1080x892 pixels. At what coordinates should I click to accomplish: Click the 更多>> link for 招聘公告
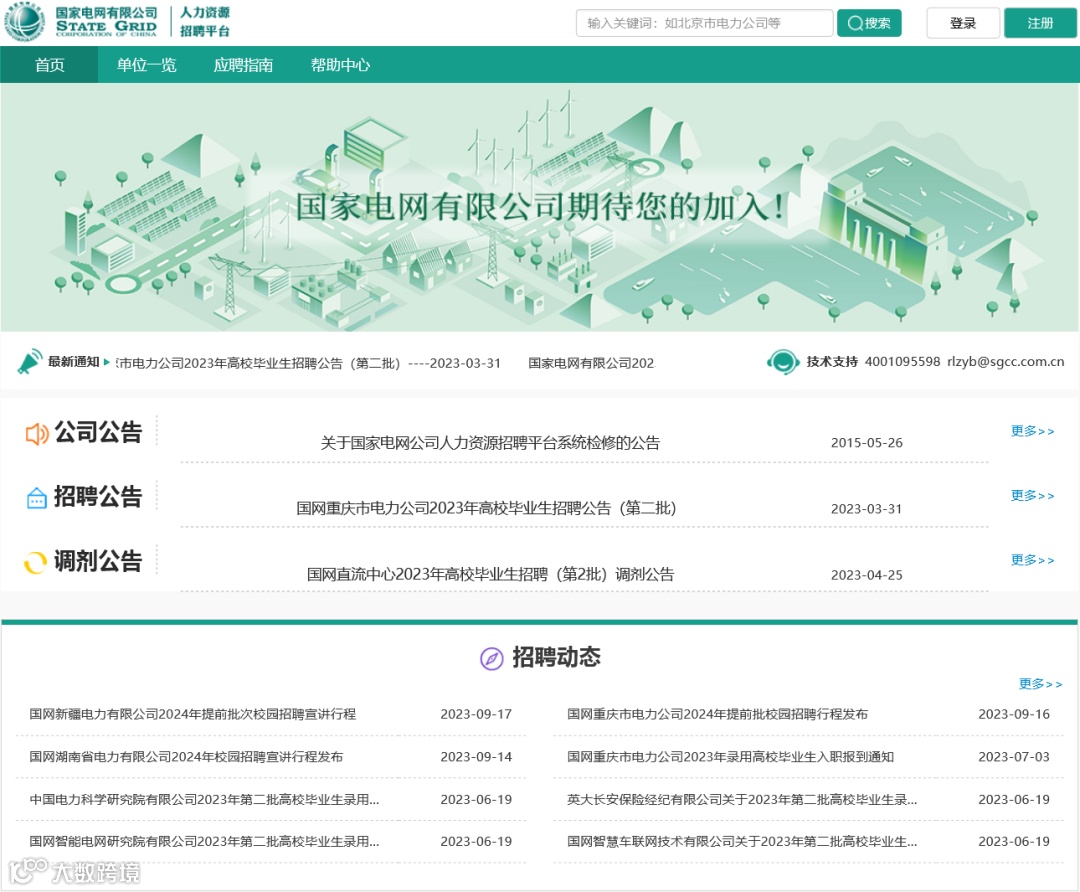(x=1032, y=496)
